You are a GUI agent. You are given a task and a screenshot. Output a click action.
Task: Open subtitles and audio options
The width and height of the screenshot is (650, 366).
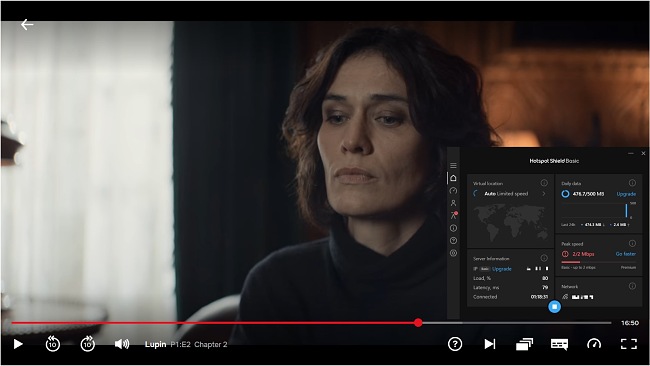point(559,344)
